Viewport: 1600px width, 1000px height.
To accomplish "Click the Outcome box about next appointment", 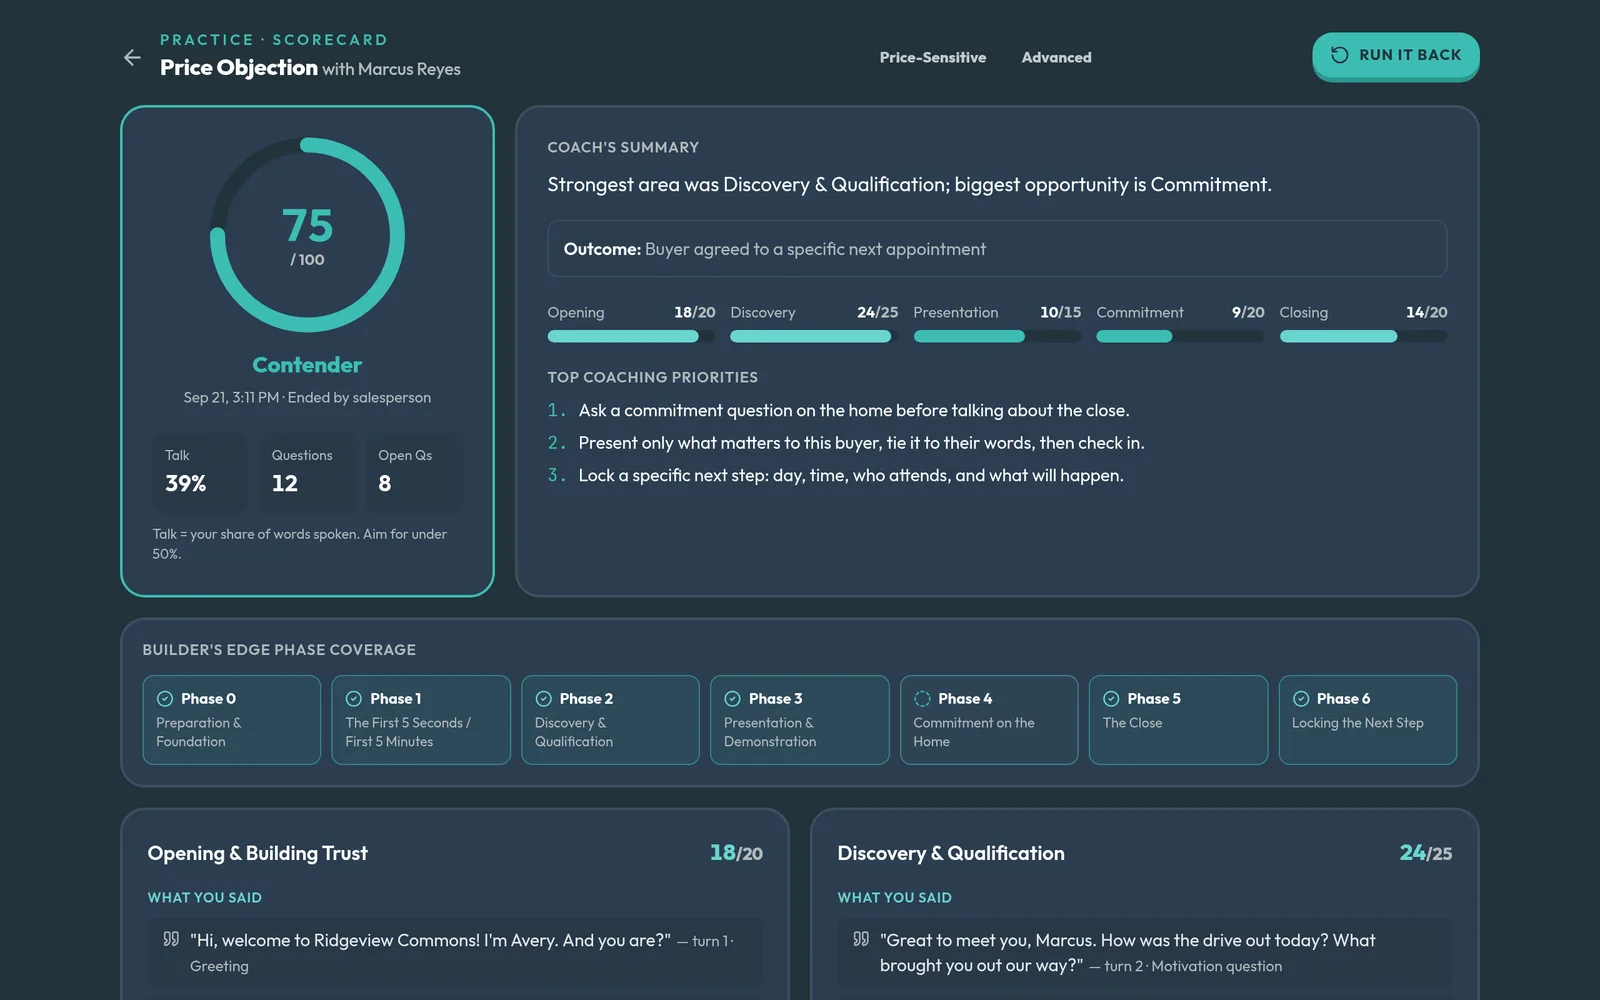I will coord(997,249).
